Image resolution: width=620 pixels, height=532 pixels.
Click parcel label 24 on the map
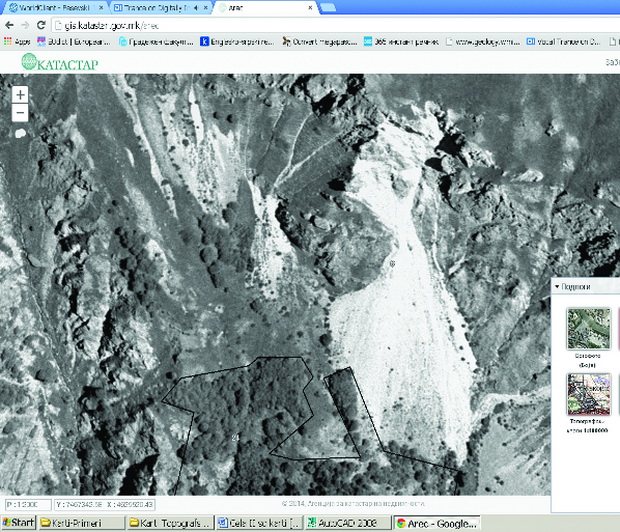(x=235, y=437)
